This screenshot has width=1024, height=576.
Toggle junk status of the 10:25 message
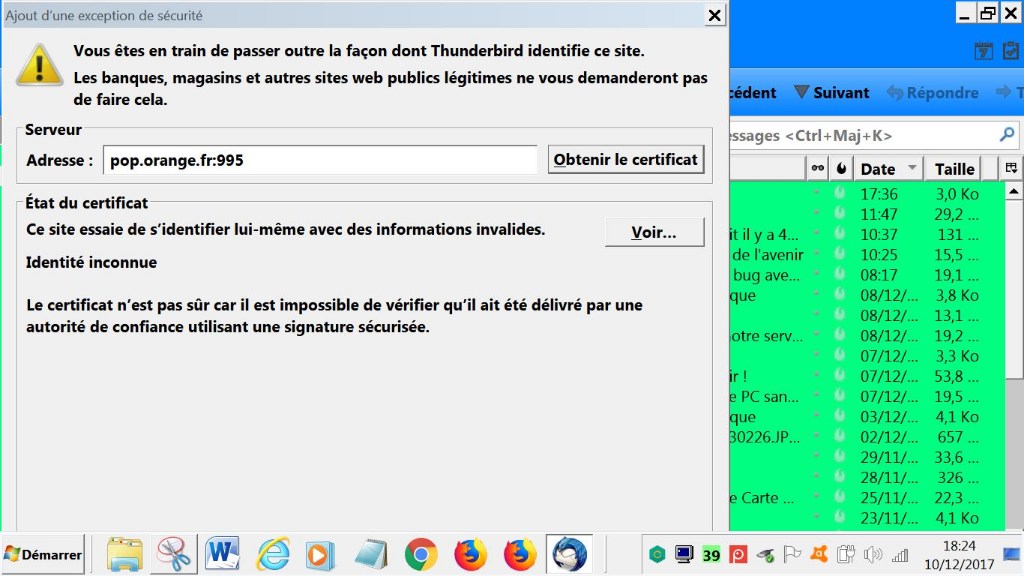coord(840,255)
